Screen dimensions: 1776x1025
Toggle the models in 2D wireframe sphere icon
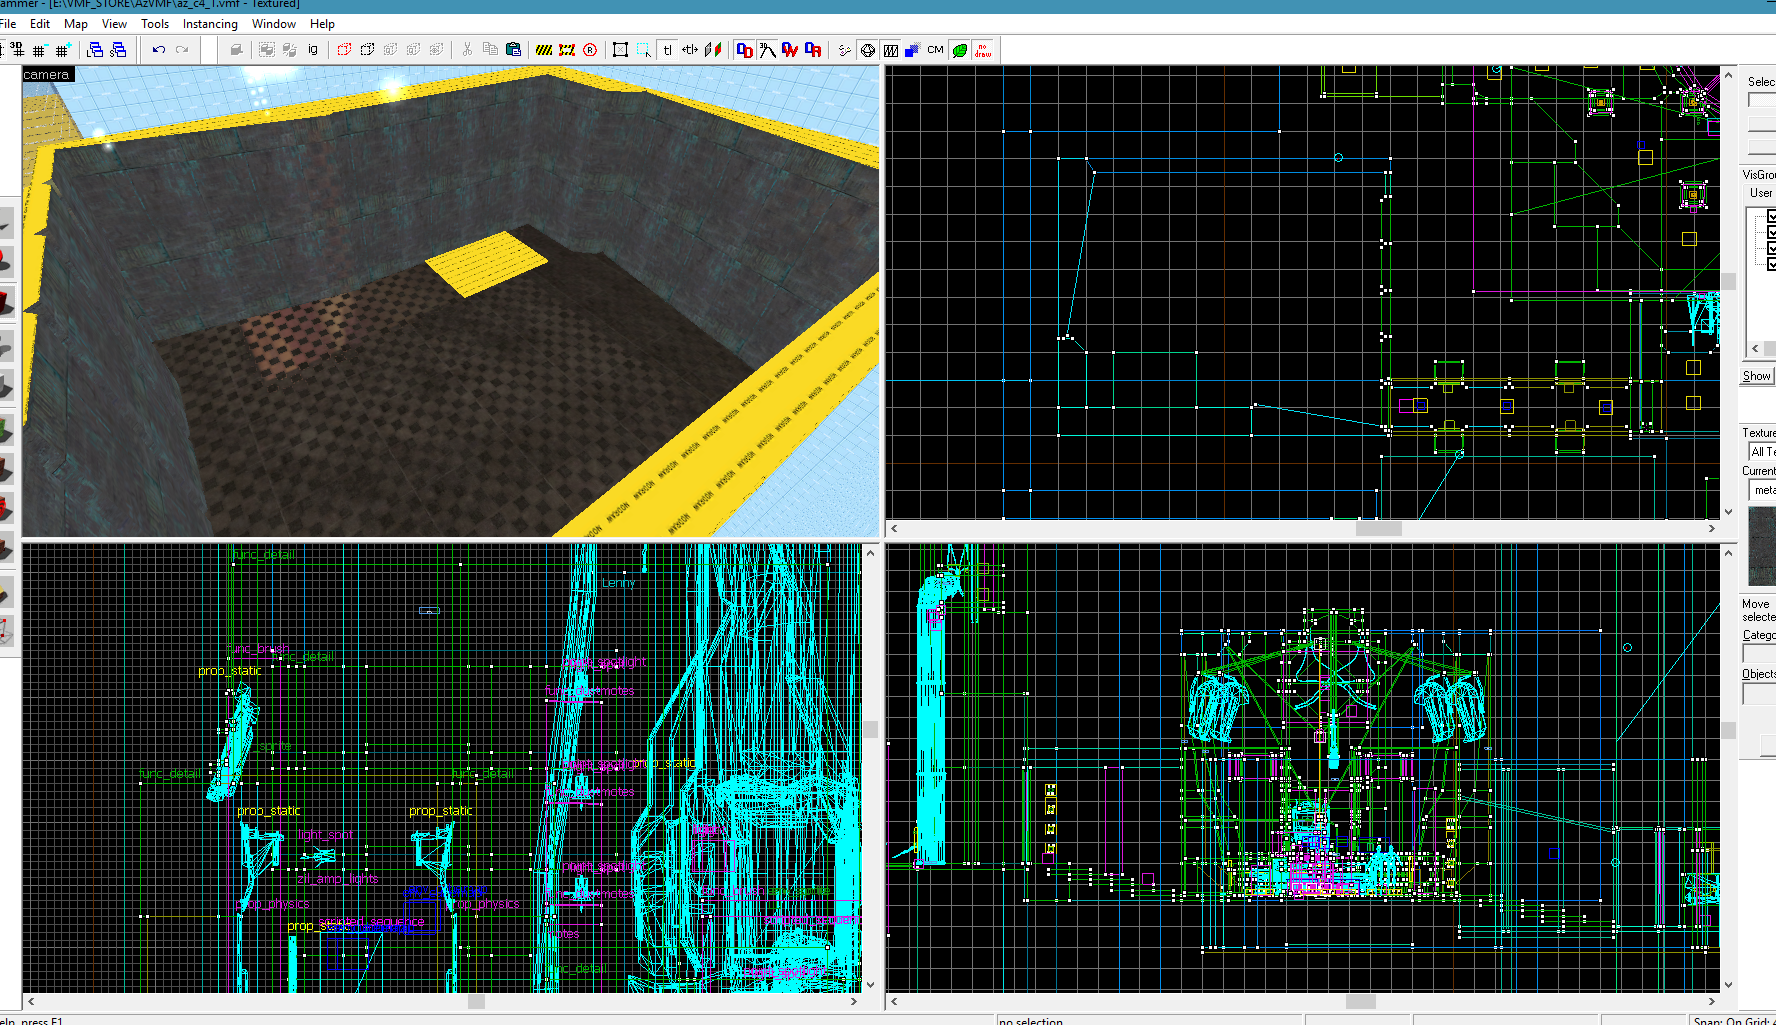point(867,50)
